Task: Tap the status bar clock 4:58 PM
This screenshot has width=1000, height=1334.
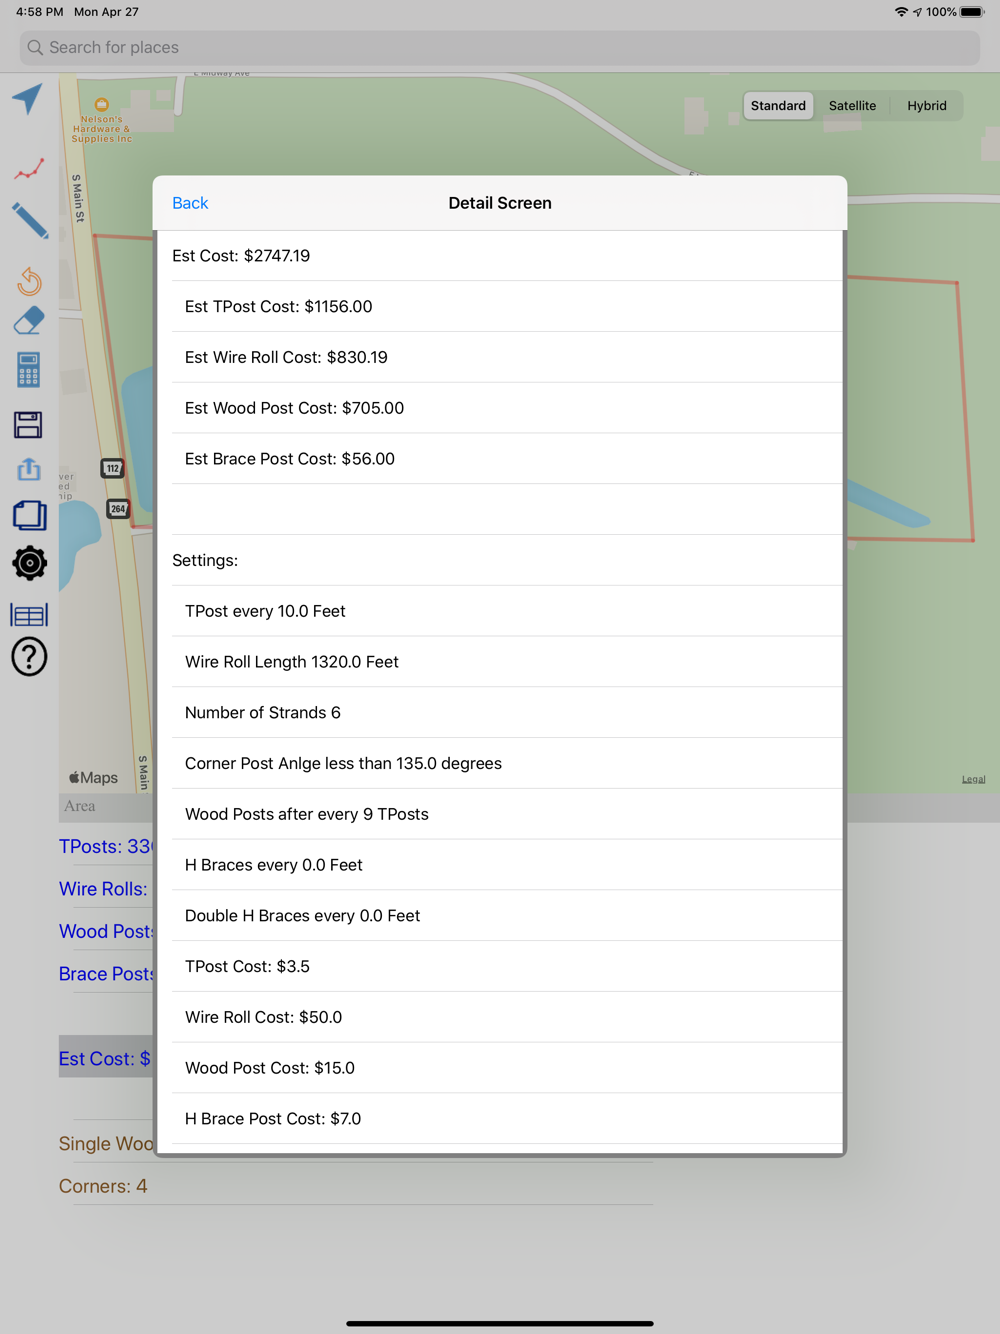Action: pos(40,12)
